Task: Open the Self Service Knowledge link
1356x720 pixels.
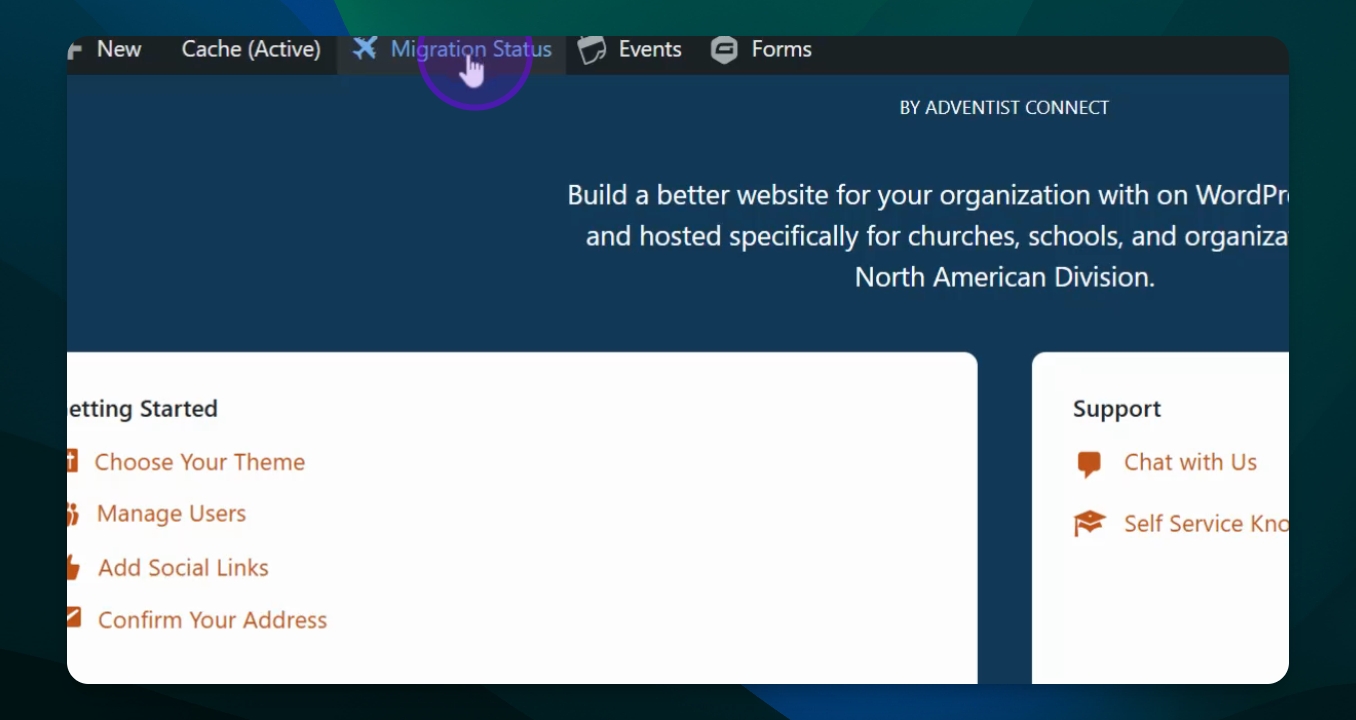Action: 1206,524
